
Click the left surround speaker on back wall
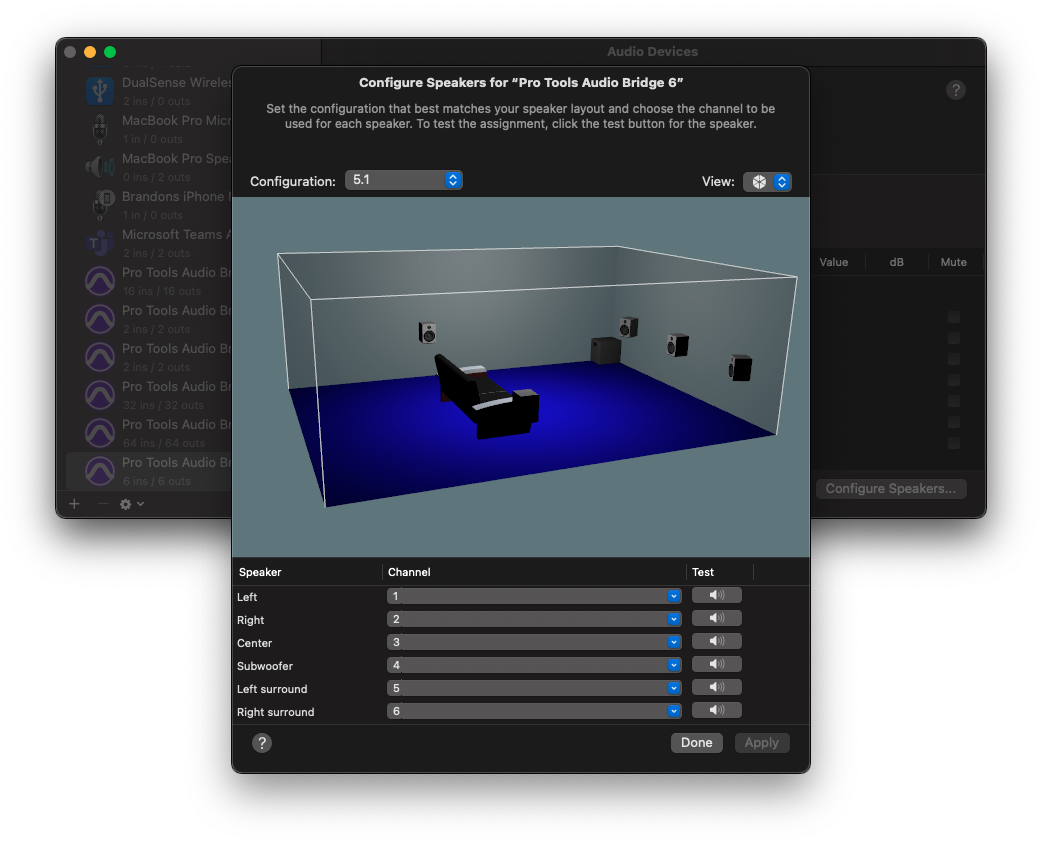(x=427, y=331)
